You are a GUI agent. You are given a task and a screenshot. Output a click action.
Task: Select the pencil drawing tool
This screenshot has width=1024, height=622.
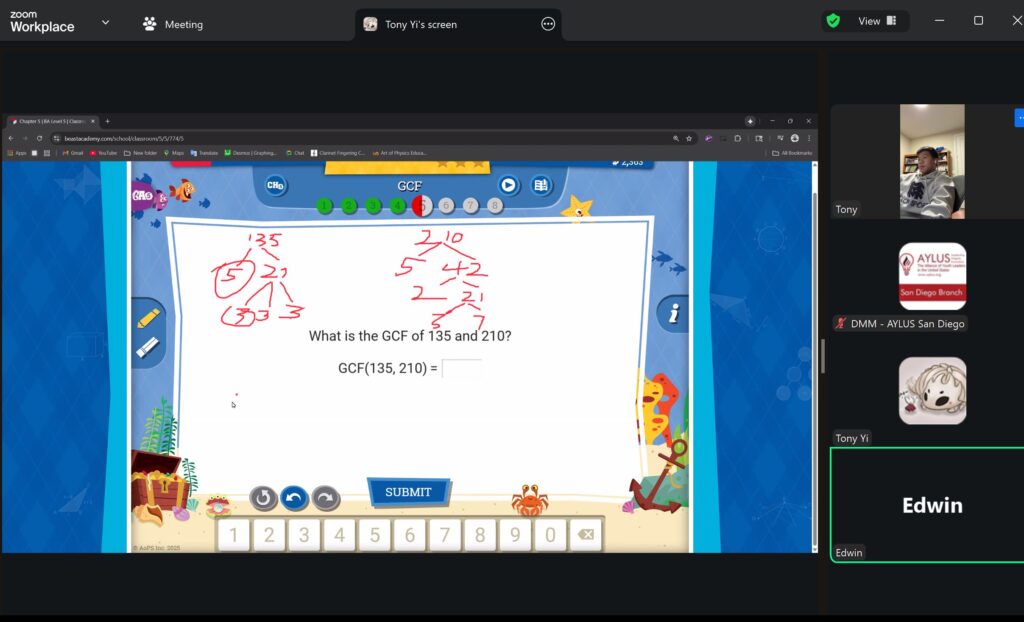tap(148, 319)
